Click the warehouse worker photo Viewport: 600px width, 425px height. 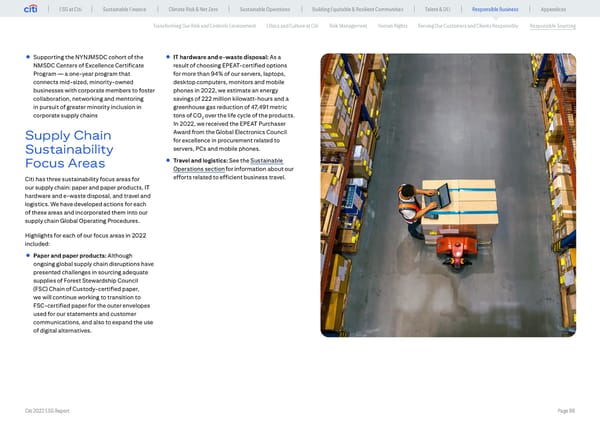pos(454,195)
